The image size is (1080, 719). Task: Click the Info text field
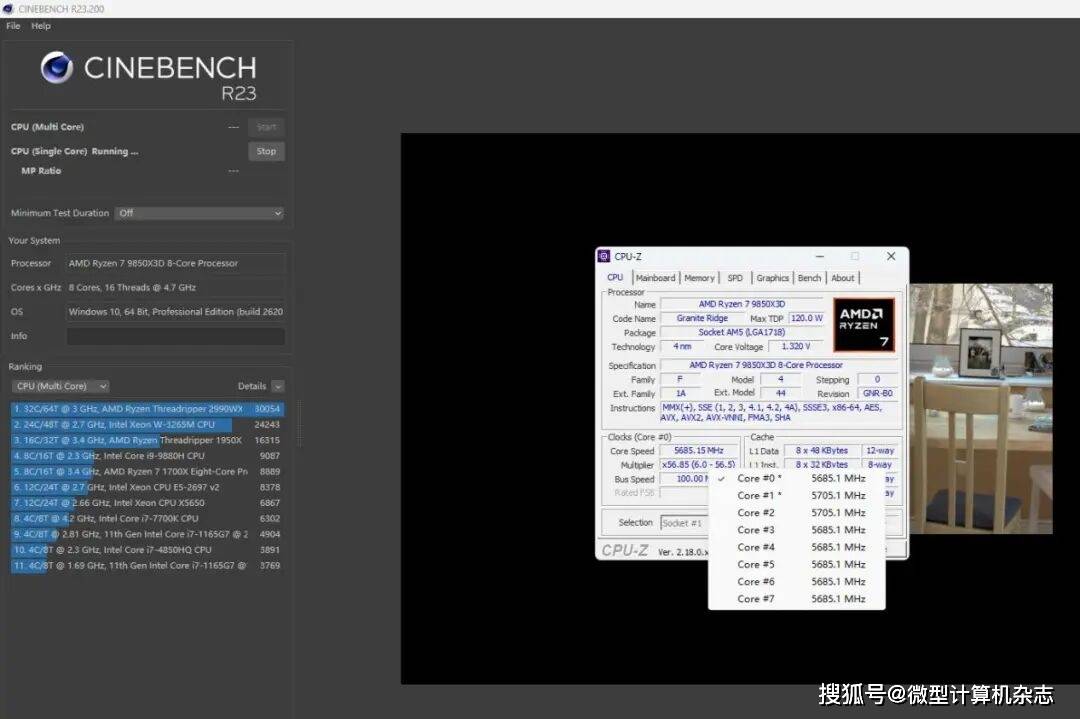click(175, 336)
